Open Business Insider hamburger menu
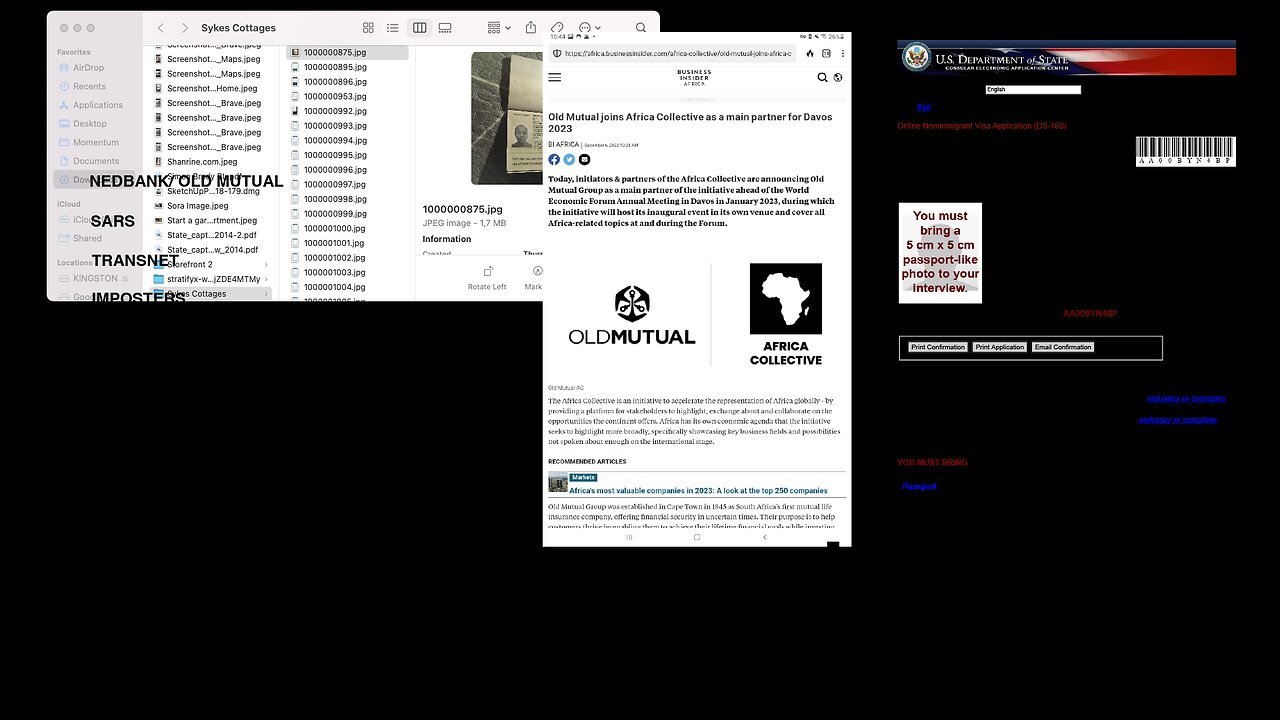 pos(555,77)
